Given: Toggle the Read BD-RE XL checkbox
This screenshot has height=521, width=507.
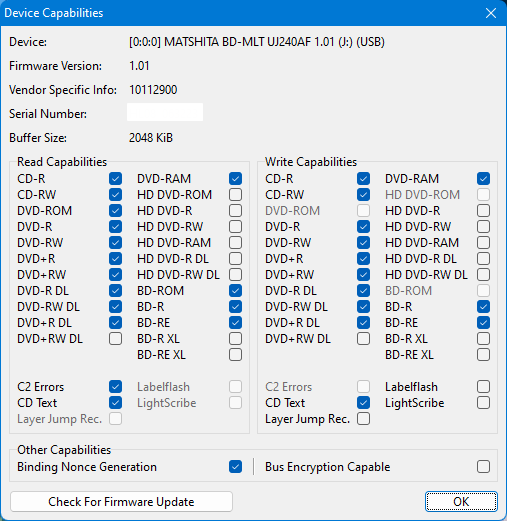Looking at the screenshot, I should click(235, 355).
